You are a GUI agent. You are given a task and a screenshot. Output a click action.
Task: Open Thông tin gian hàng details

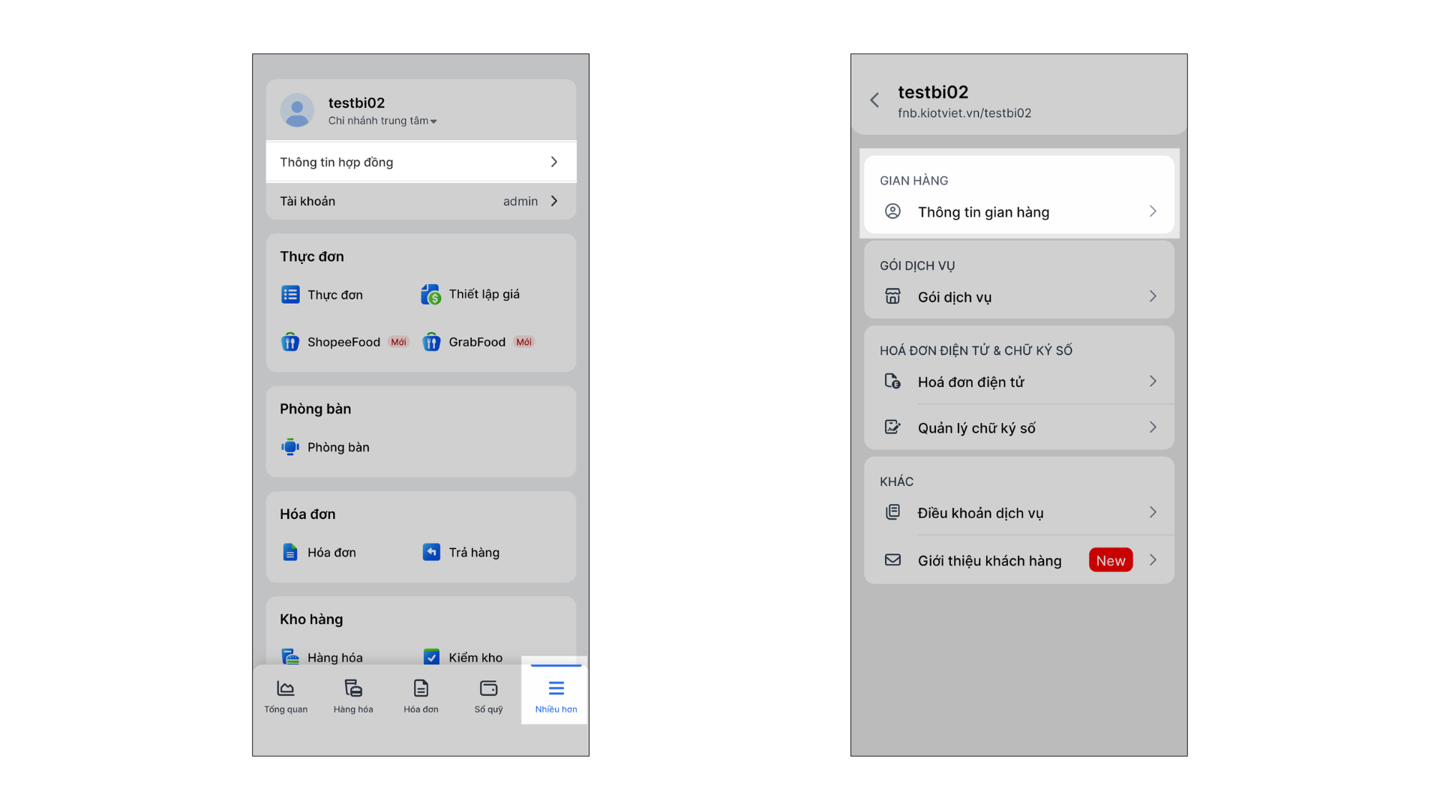[x=1018, y=212]
